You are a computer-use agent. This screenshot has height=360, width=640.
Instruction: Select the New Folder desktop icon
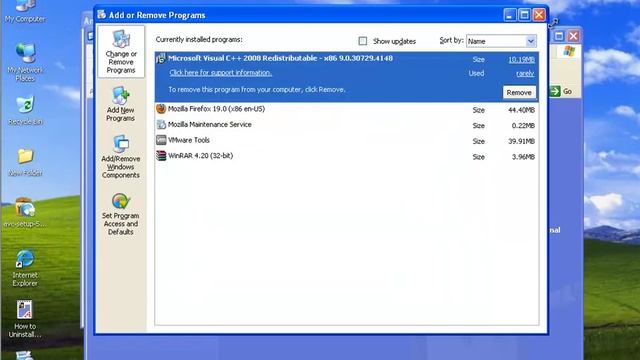pyautogui.click(x=25, y=162)
